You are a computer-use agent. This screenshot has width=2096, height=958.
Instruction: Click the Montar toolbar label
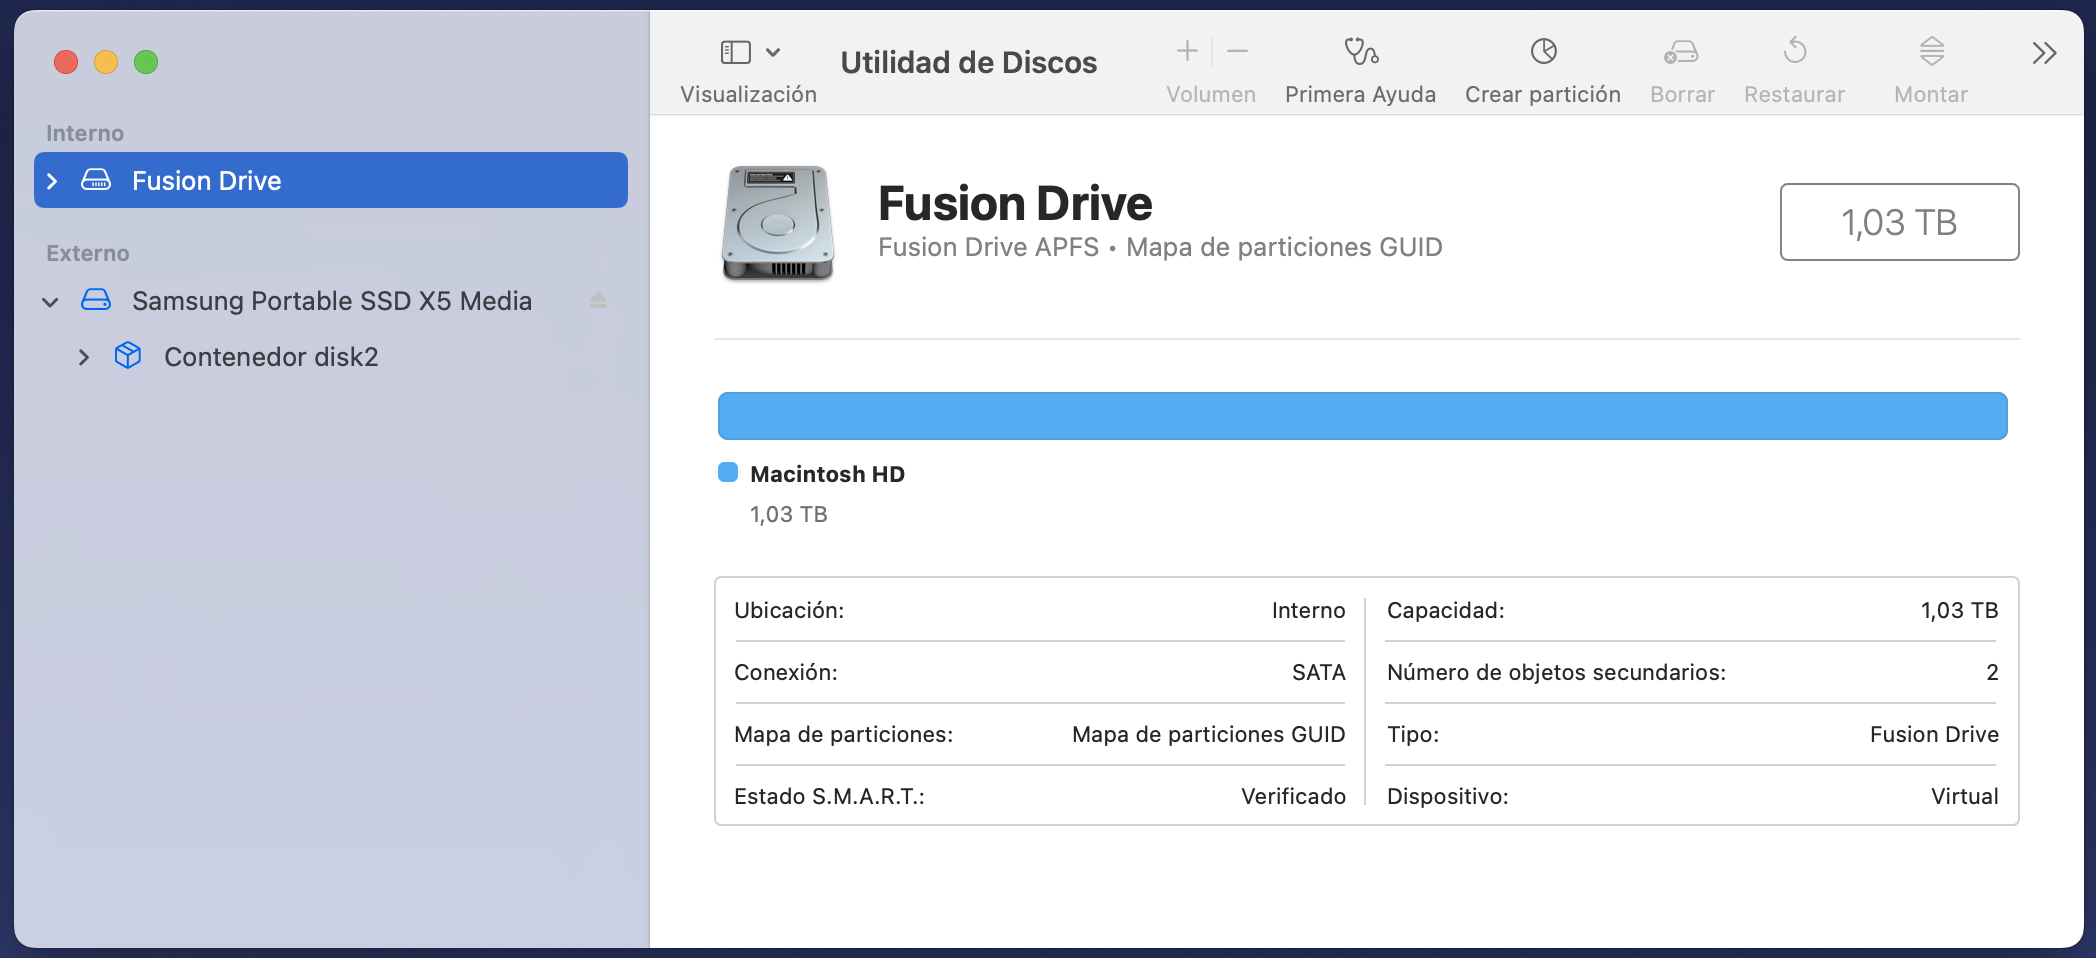(x=1931, y=94)
